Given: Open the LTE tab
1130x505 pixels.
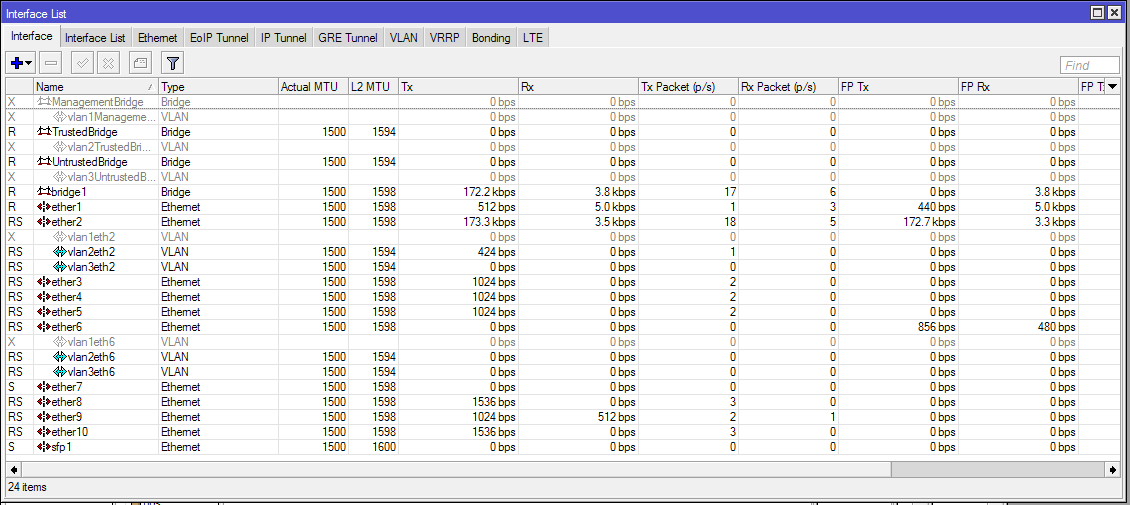Looking at the screenshot, I should click(533, 38).
